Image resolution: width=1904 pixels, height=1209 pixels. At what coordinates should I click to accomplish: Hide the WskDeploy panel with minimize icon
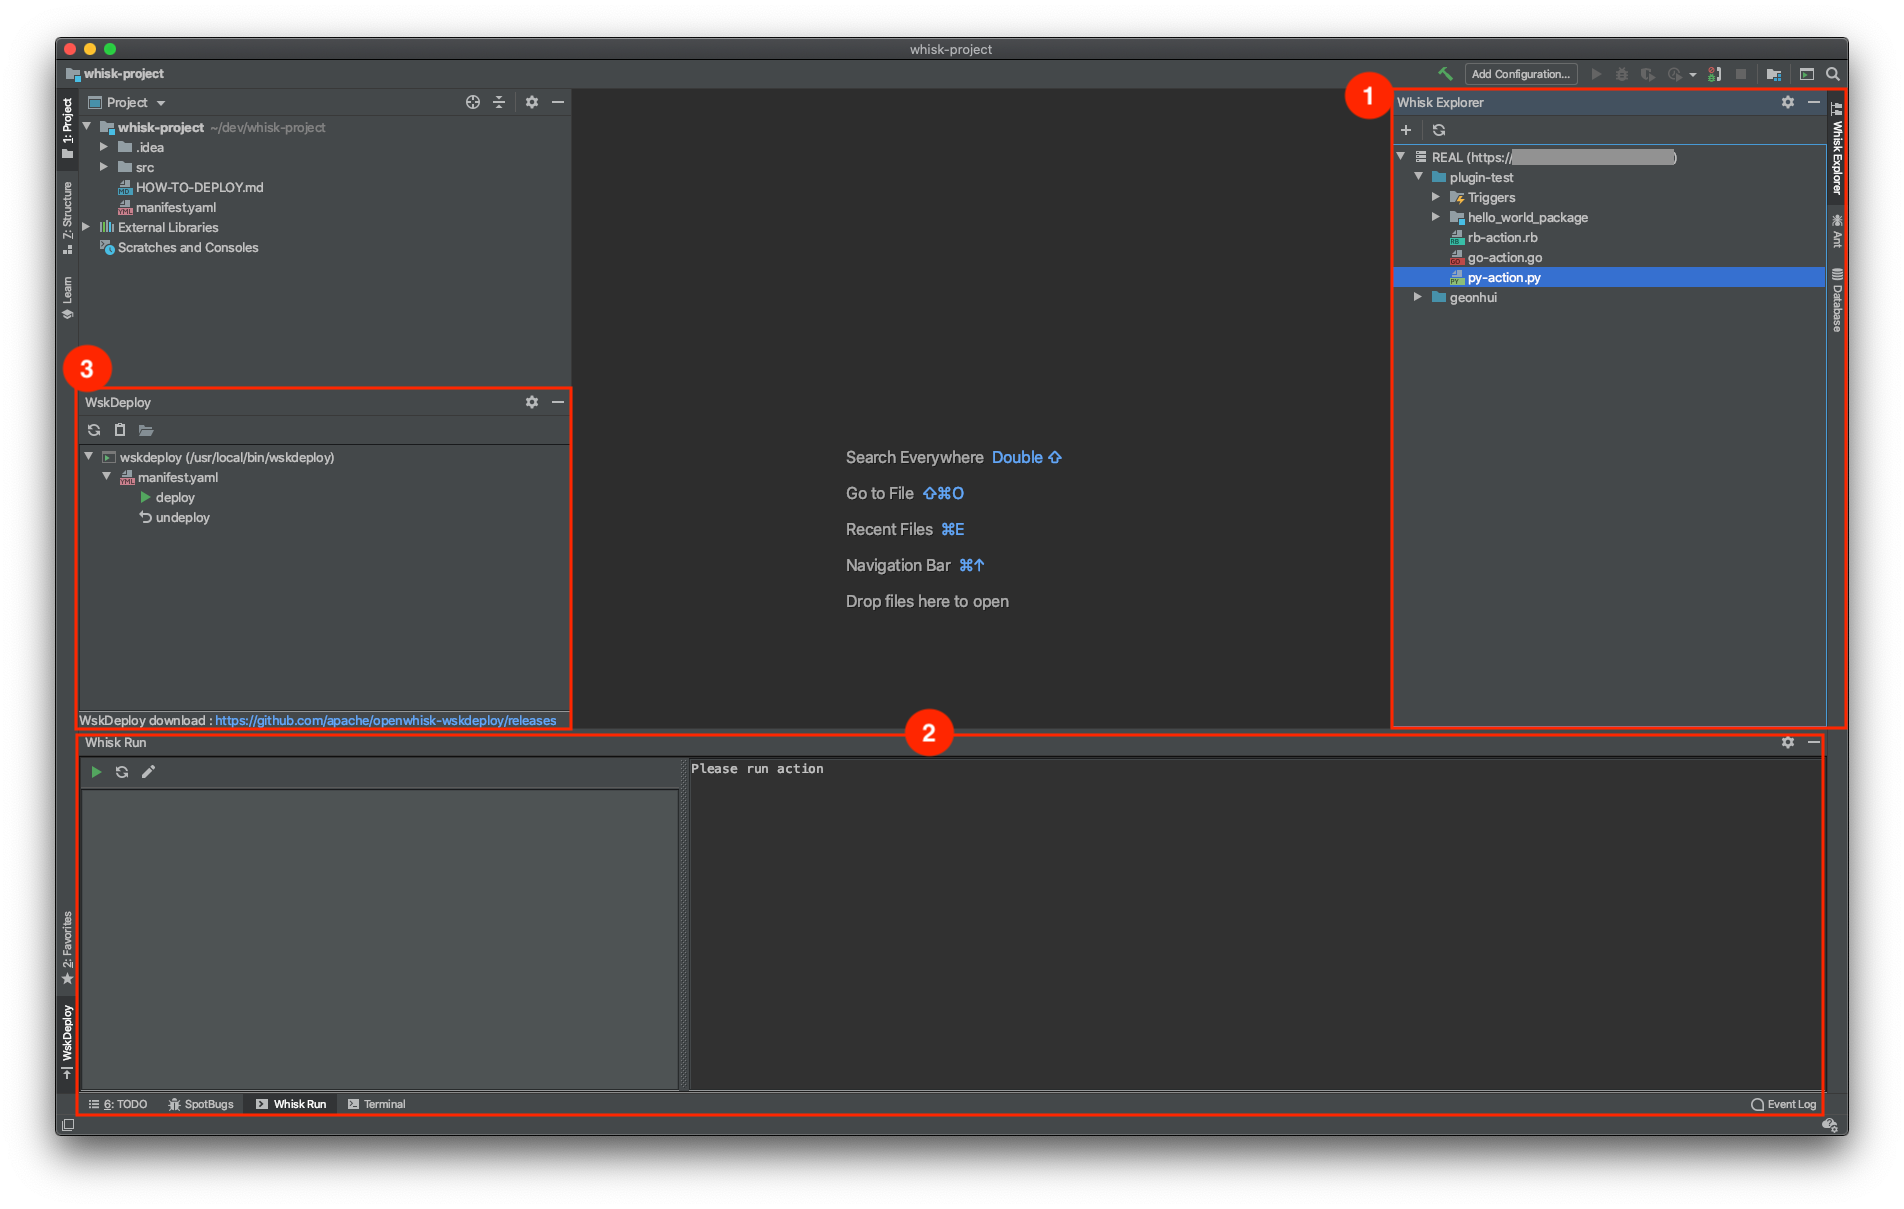click(557, 402)
